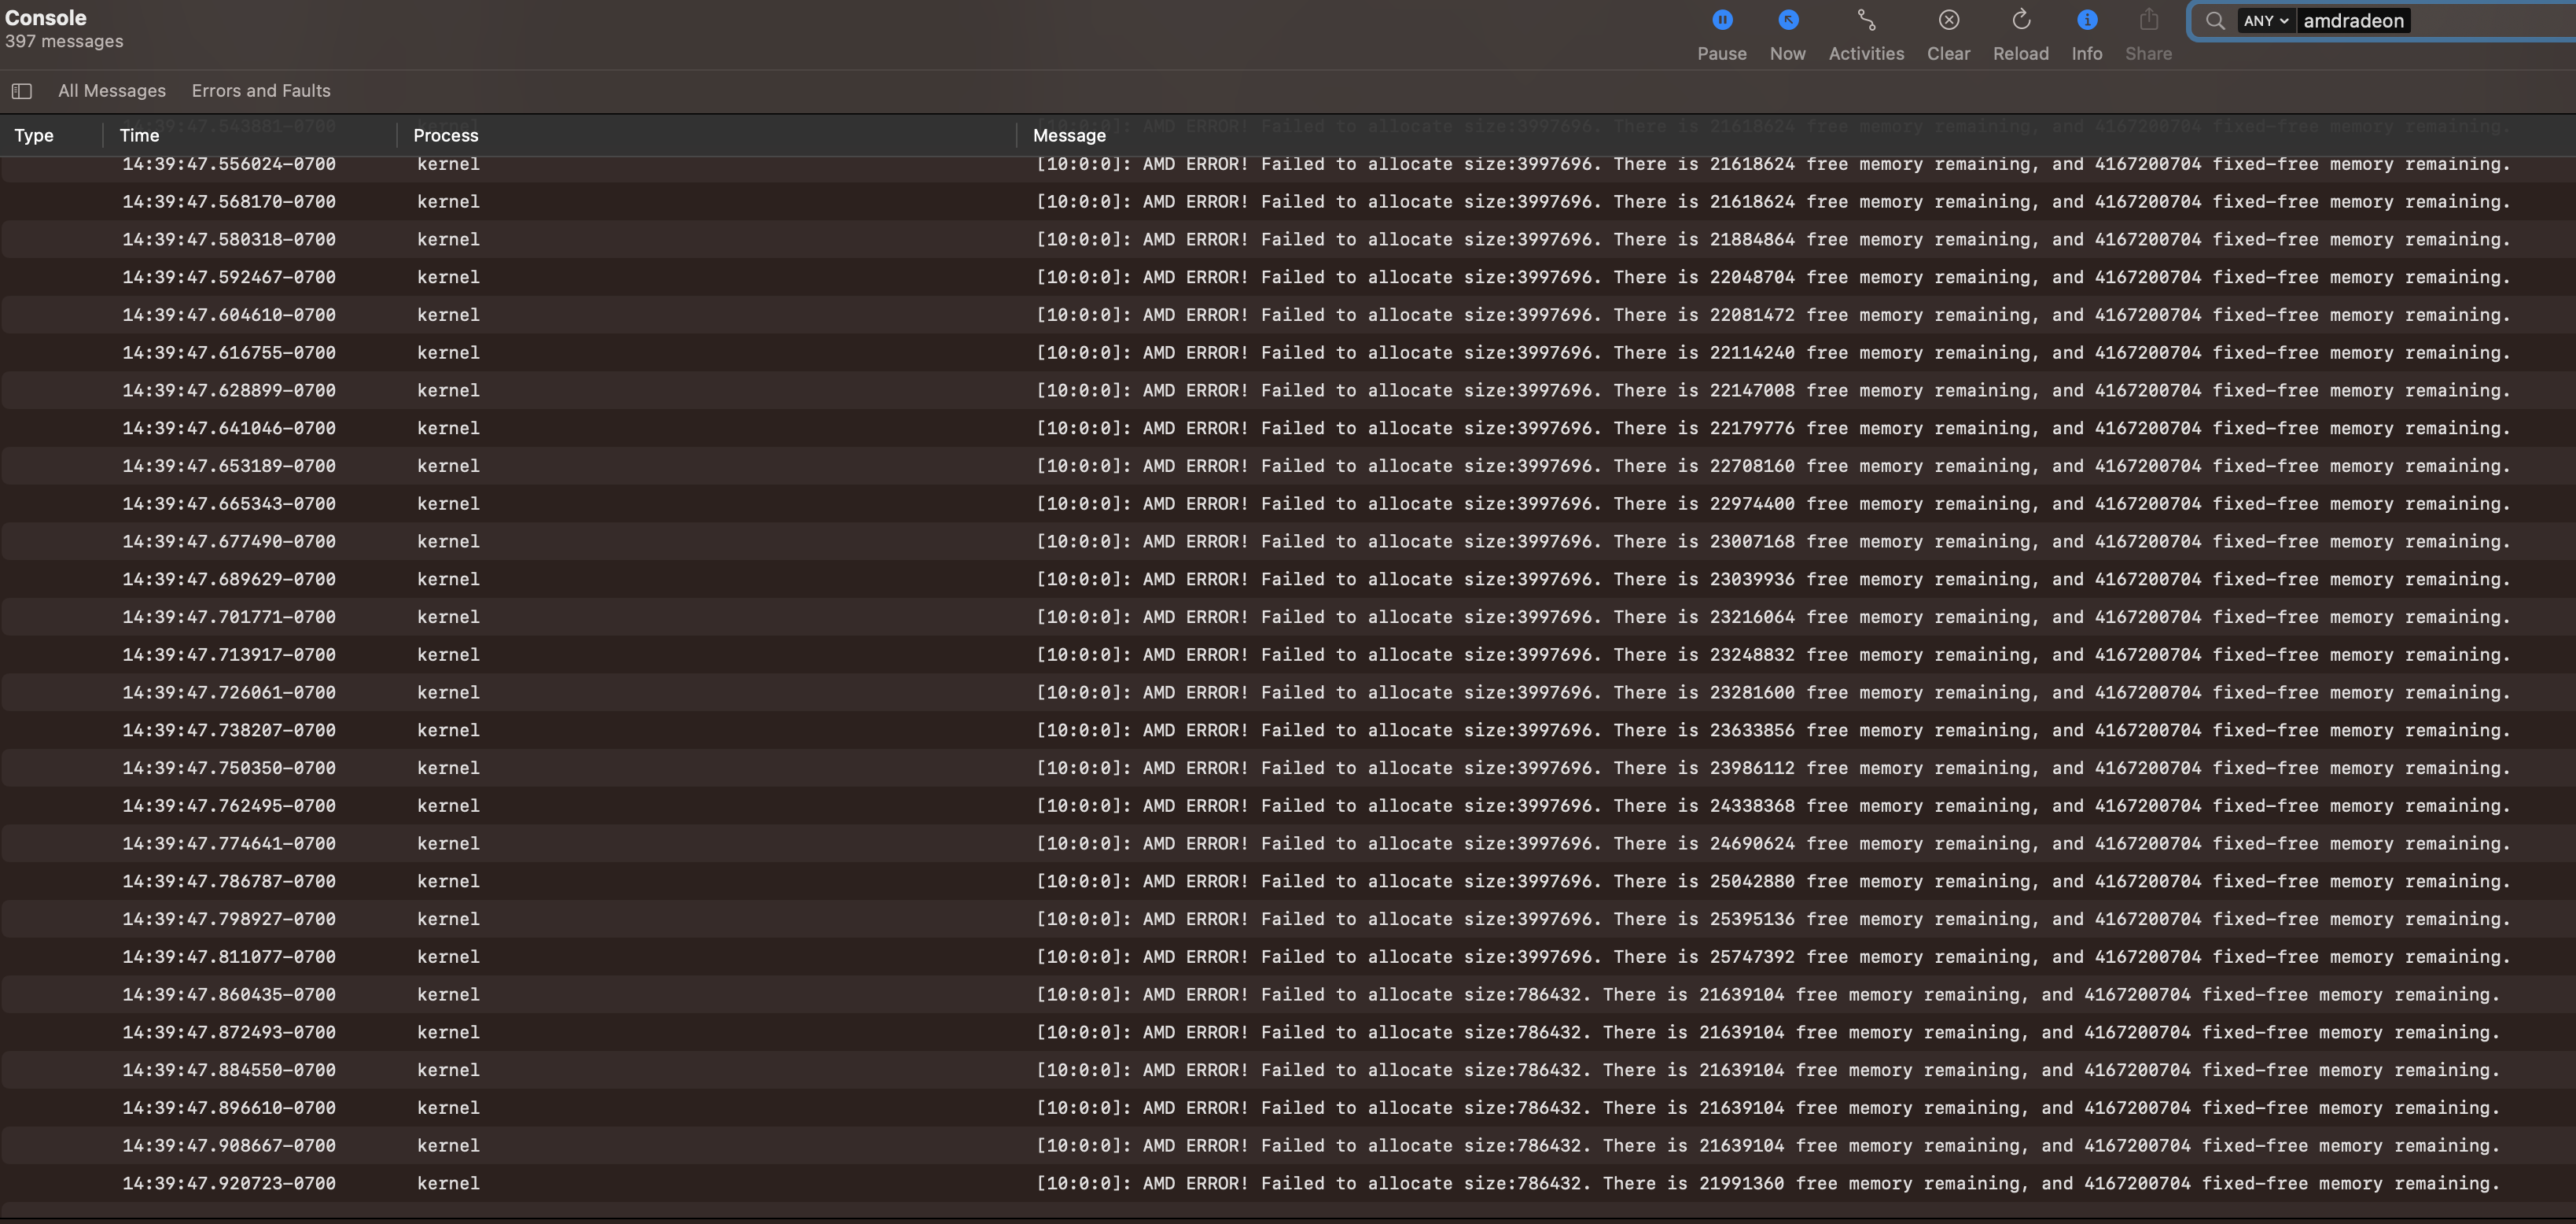This screenshot has height=1224, width=2576.
Task: Select the All Messages tab
Action: point(112,90)
